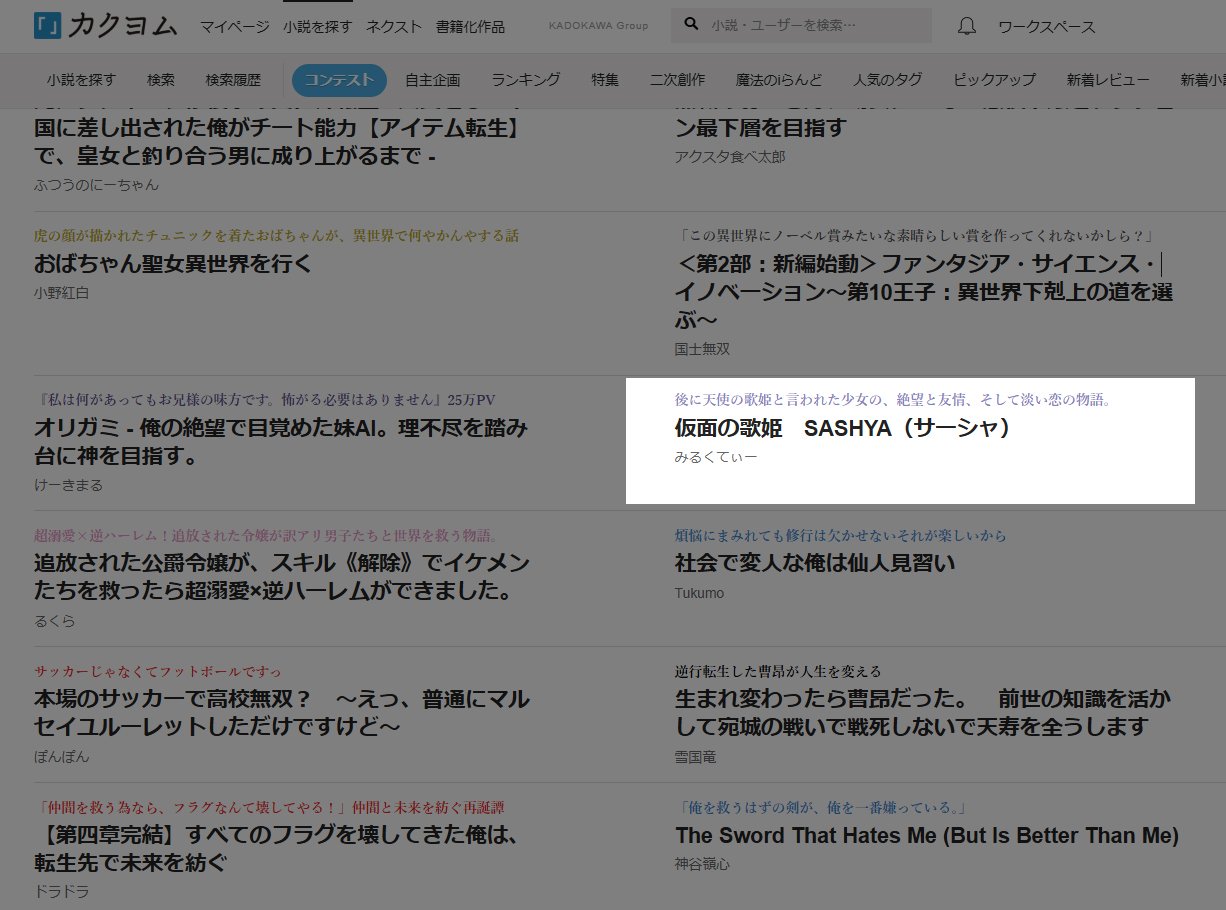Open author みるくてぃー profile
This screenshot has width=1226, height=910.
tap(716, 457)
